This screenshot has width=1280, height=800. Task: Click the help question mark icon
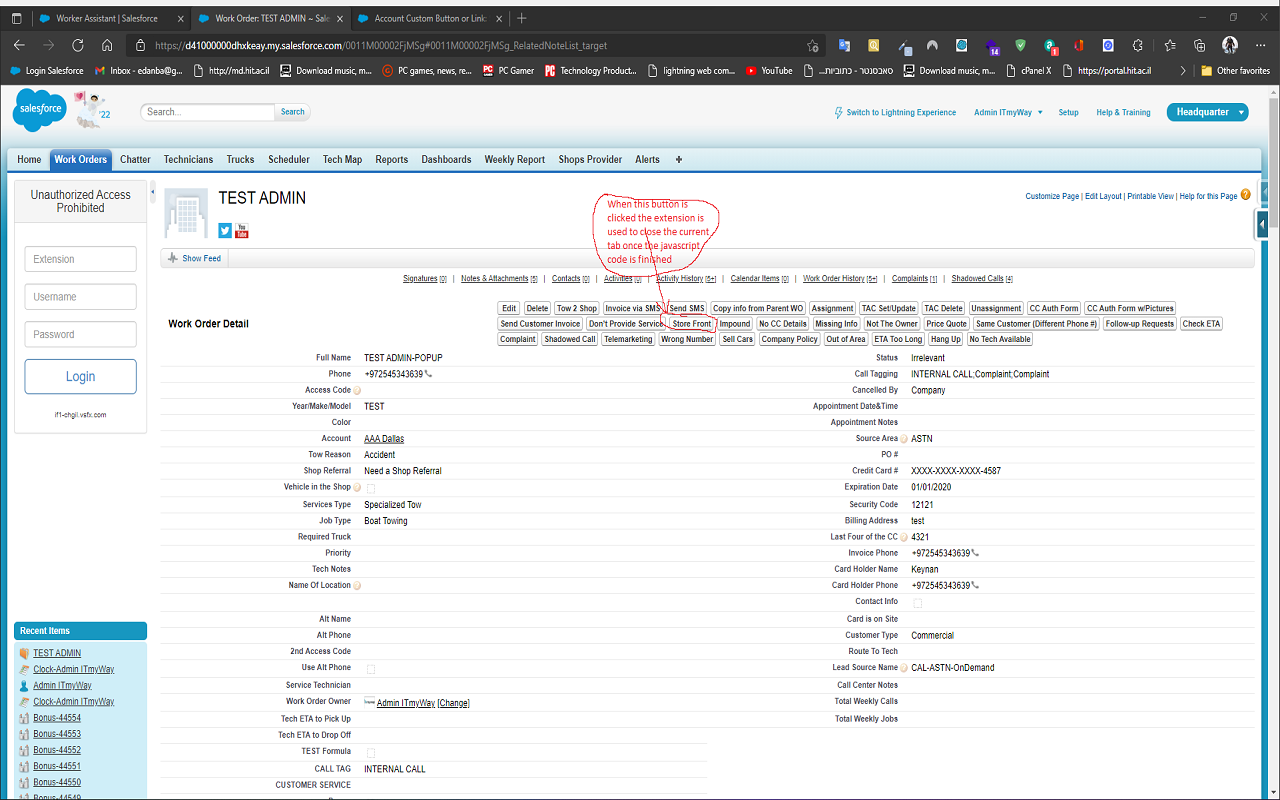1245,195
